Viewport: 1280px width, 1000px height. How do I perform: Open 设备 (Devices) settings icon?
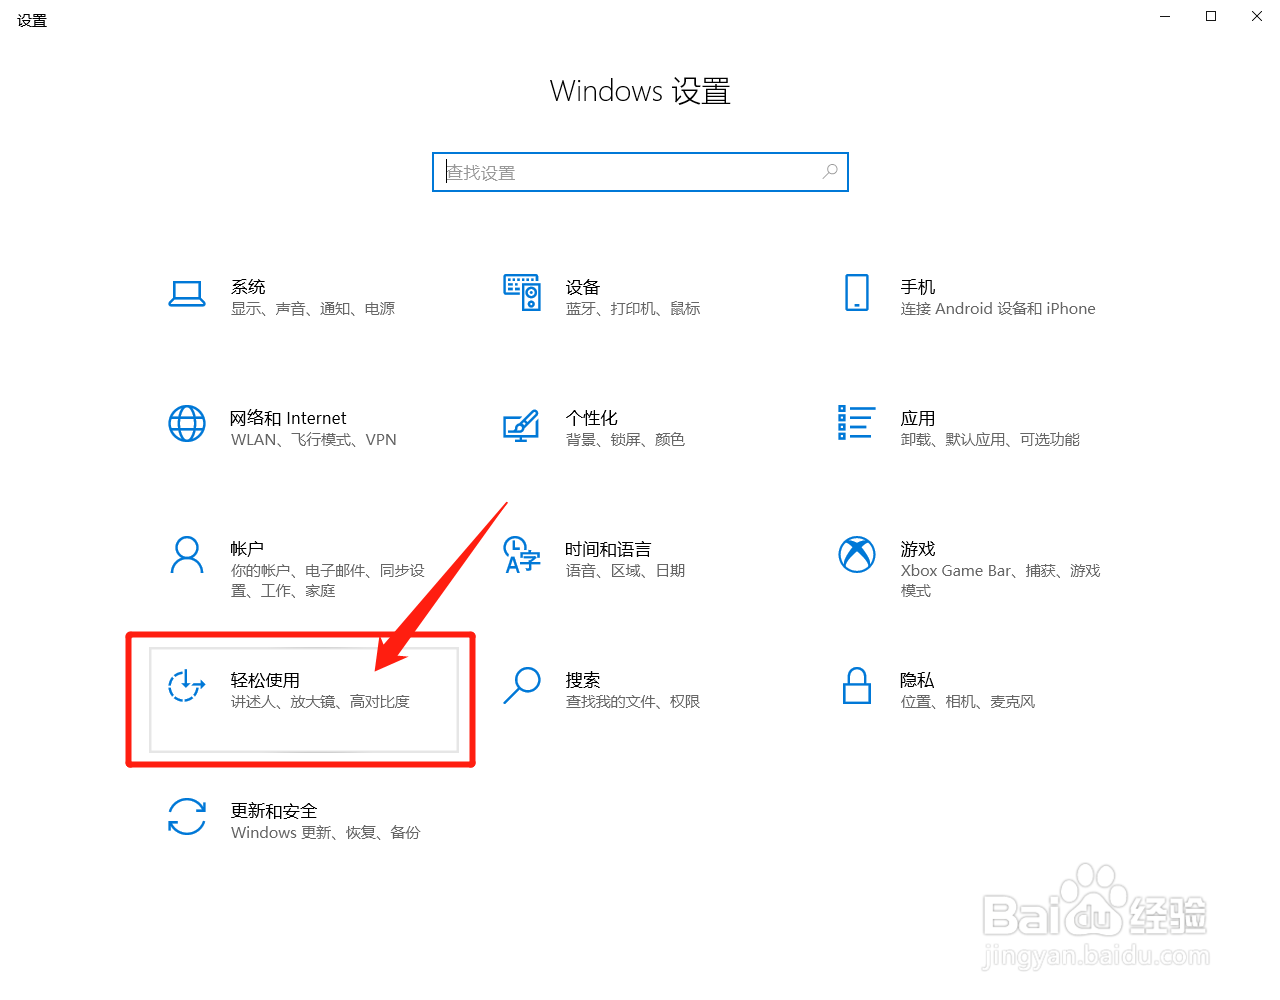pyautogui.click(x=521, y=293)
